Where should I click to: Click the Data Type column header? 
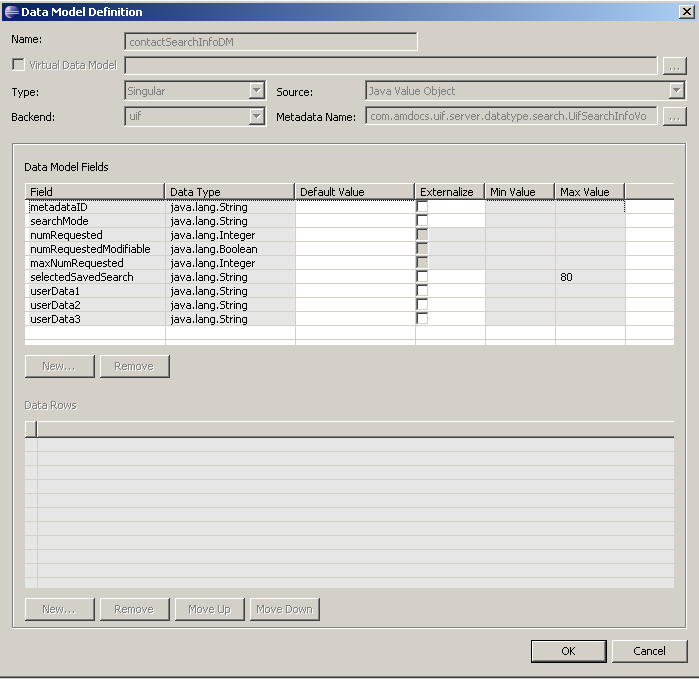[229, 192]
